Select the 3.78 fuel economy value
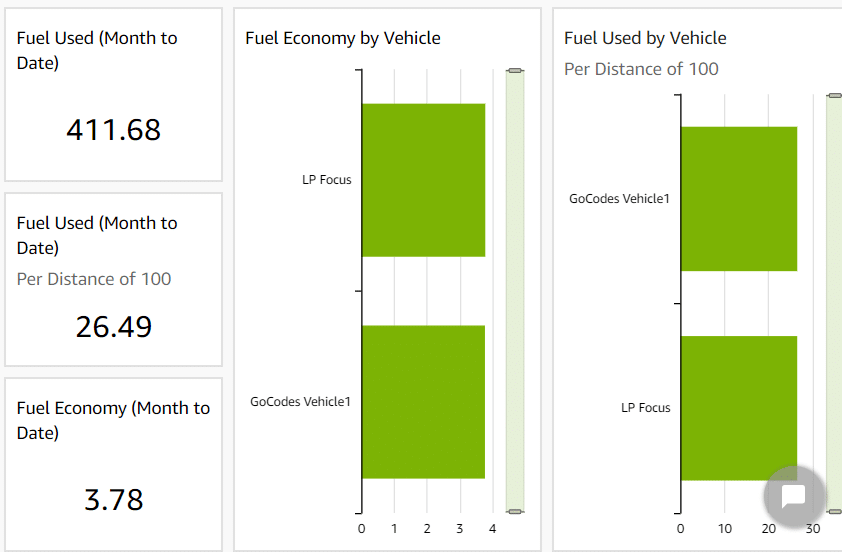 click(x=113, y=499)
